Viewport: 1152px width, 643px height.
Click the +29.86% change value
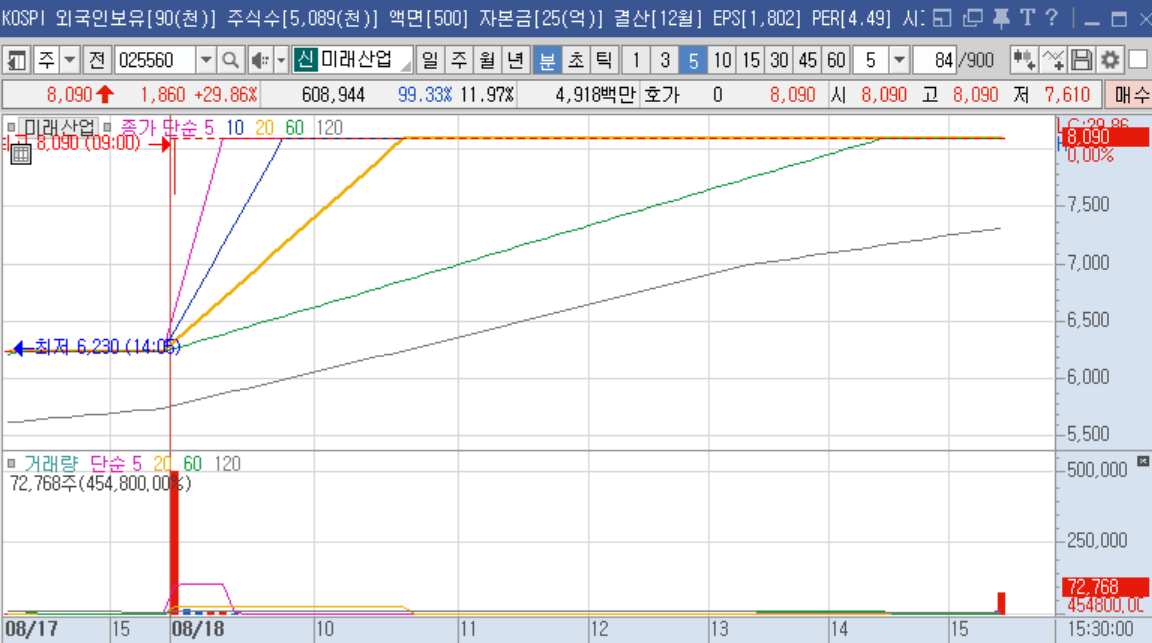pos(226,95)
